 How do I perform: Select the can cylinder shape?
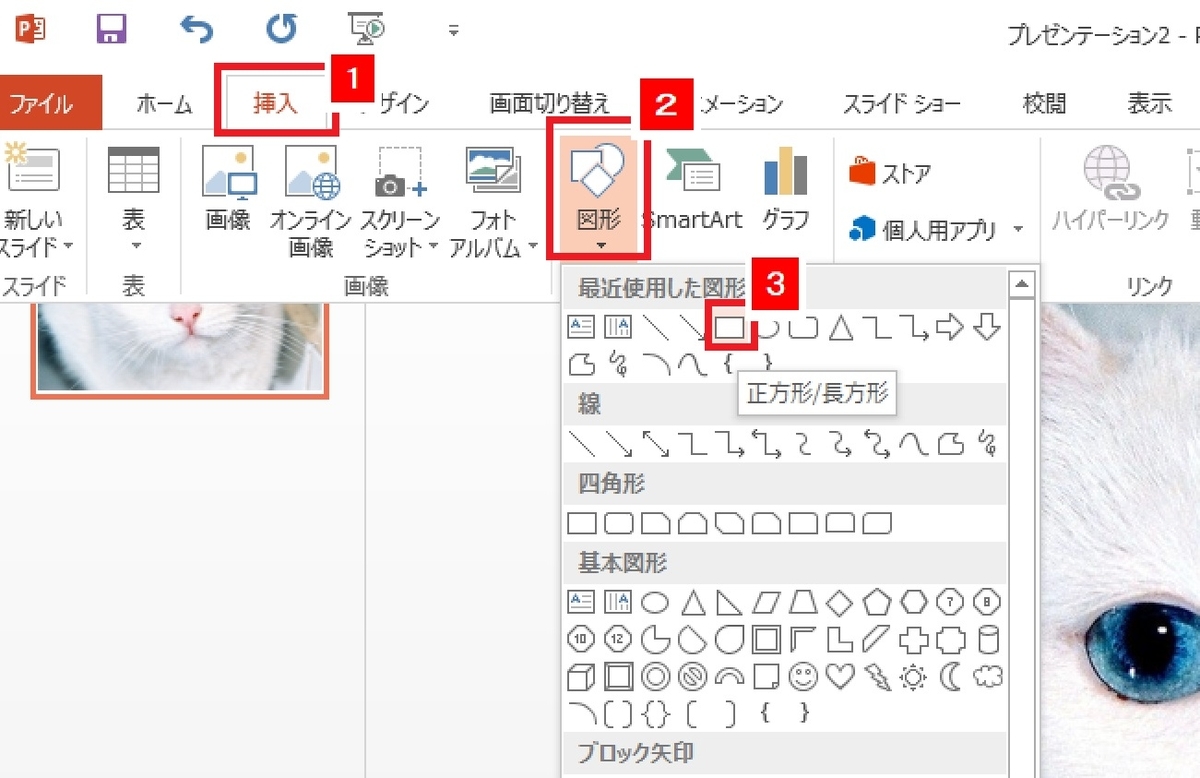pos(988,640)
